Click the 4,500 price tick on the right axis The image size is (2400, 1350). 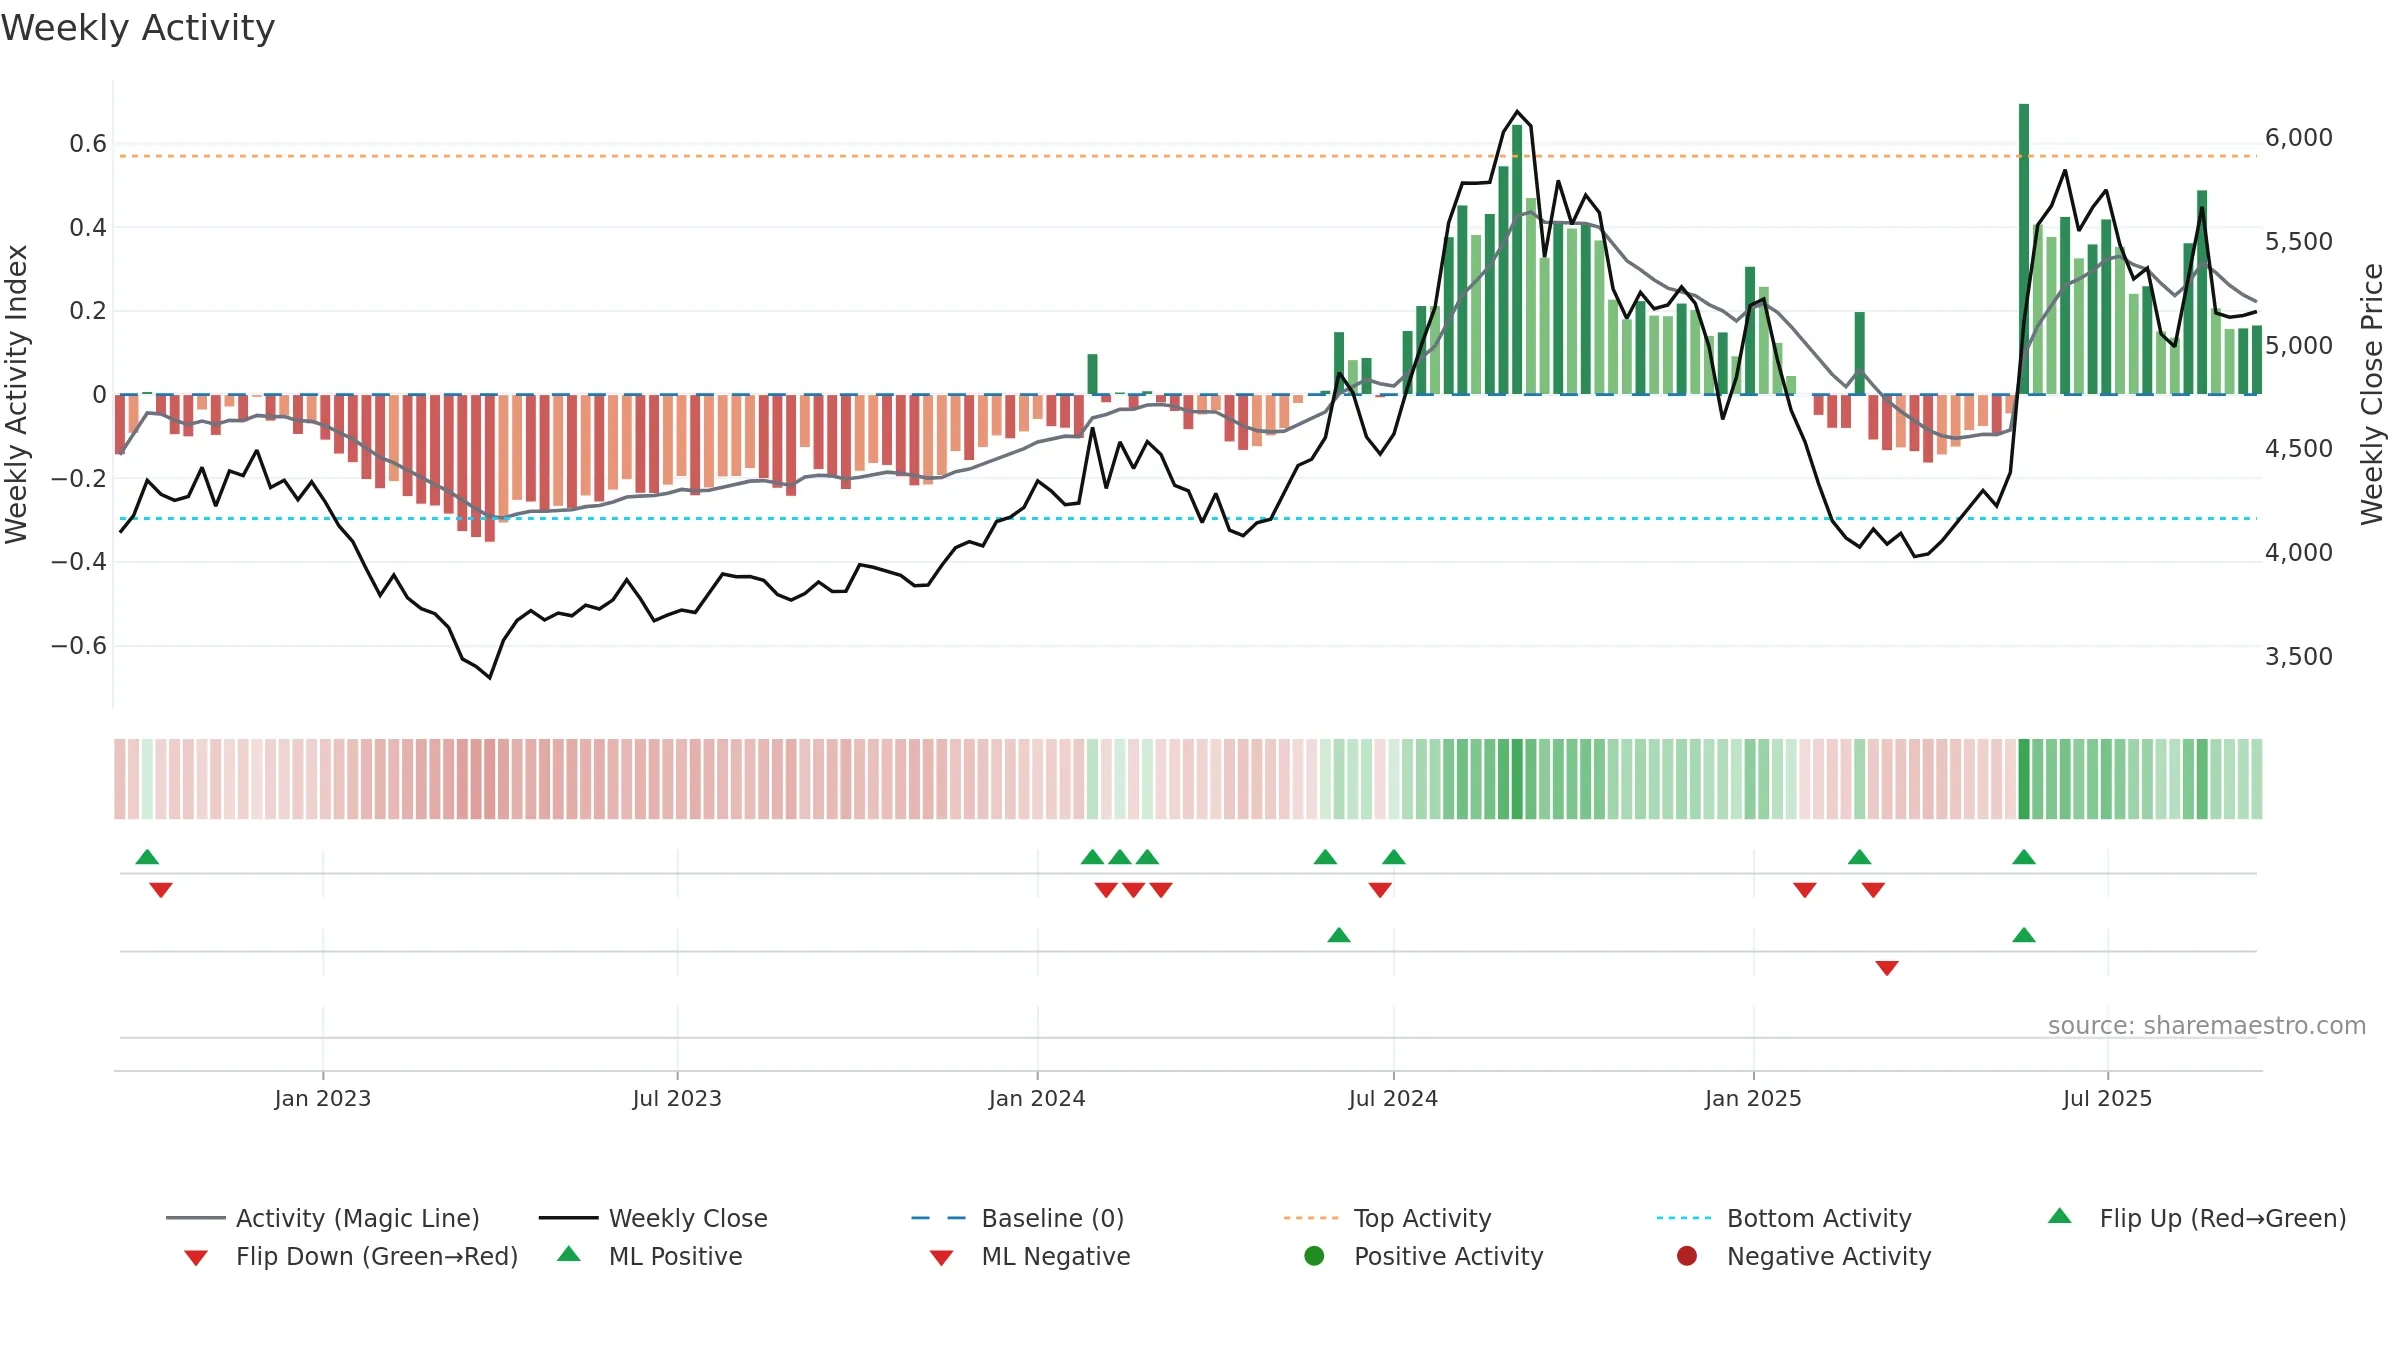pos(2299,449)
